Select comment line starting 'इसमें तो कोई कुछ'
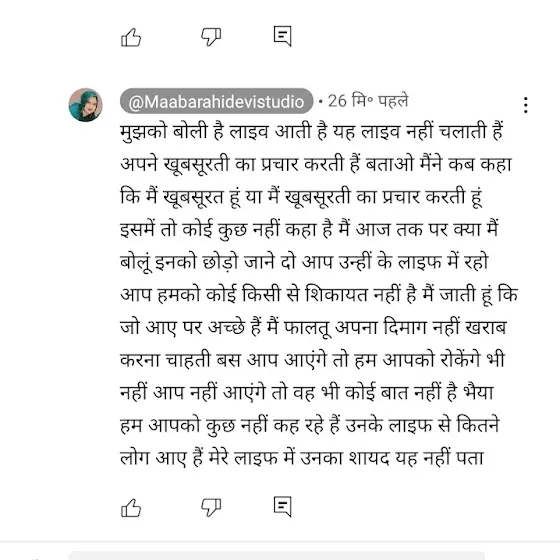 (309, 230)
